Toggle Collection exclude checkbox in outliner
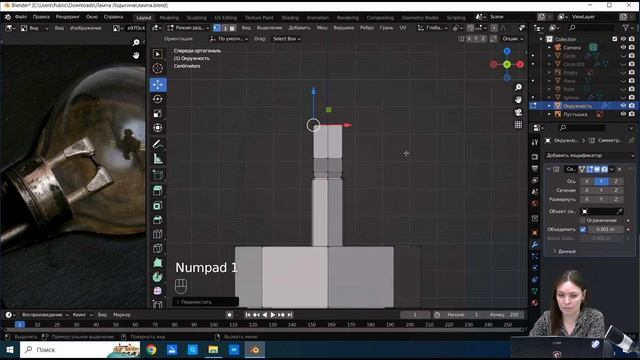Screen dimensions: 640x360 pos(615,39)
